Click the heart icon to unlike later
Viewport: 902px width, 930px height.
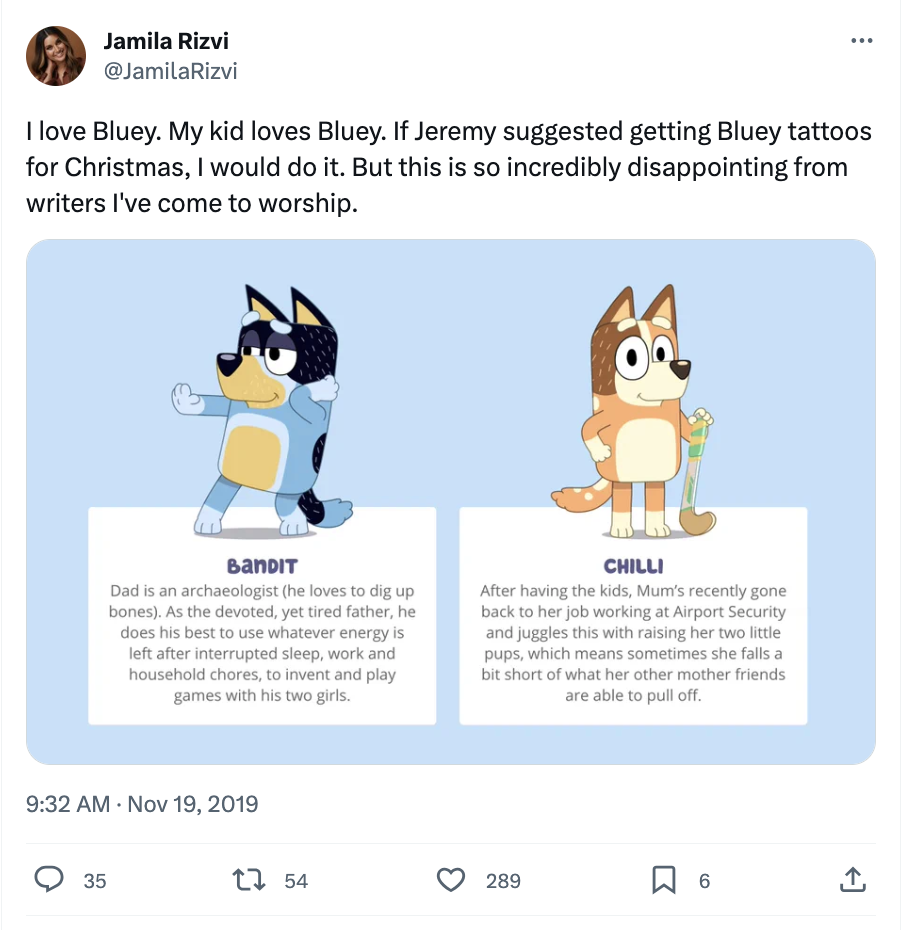coord(451,880)
